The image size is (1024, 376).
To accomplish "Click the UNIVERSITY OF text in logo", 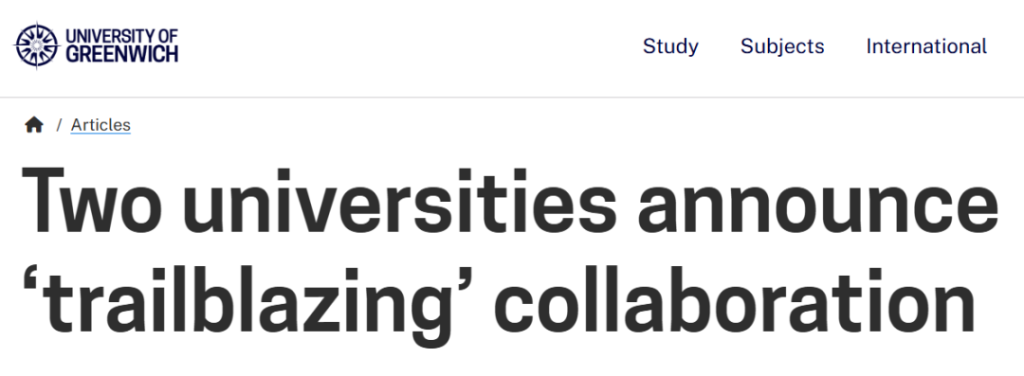I will pyautogui.click(x=121, y=36).
